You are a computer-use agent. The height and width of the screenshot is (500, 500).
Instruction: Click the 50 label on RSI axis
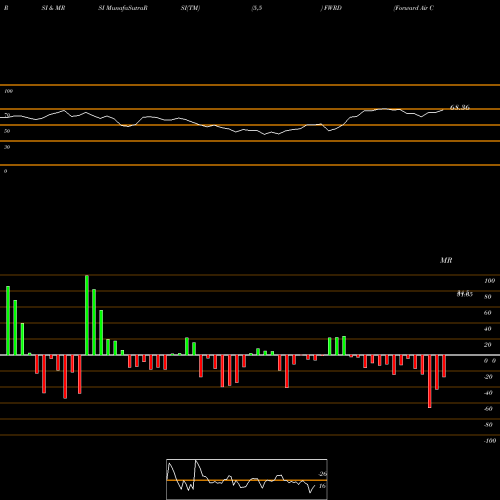point(7,131)
